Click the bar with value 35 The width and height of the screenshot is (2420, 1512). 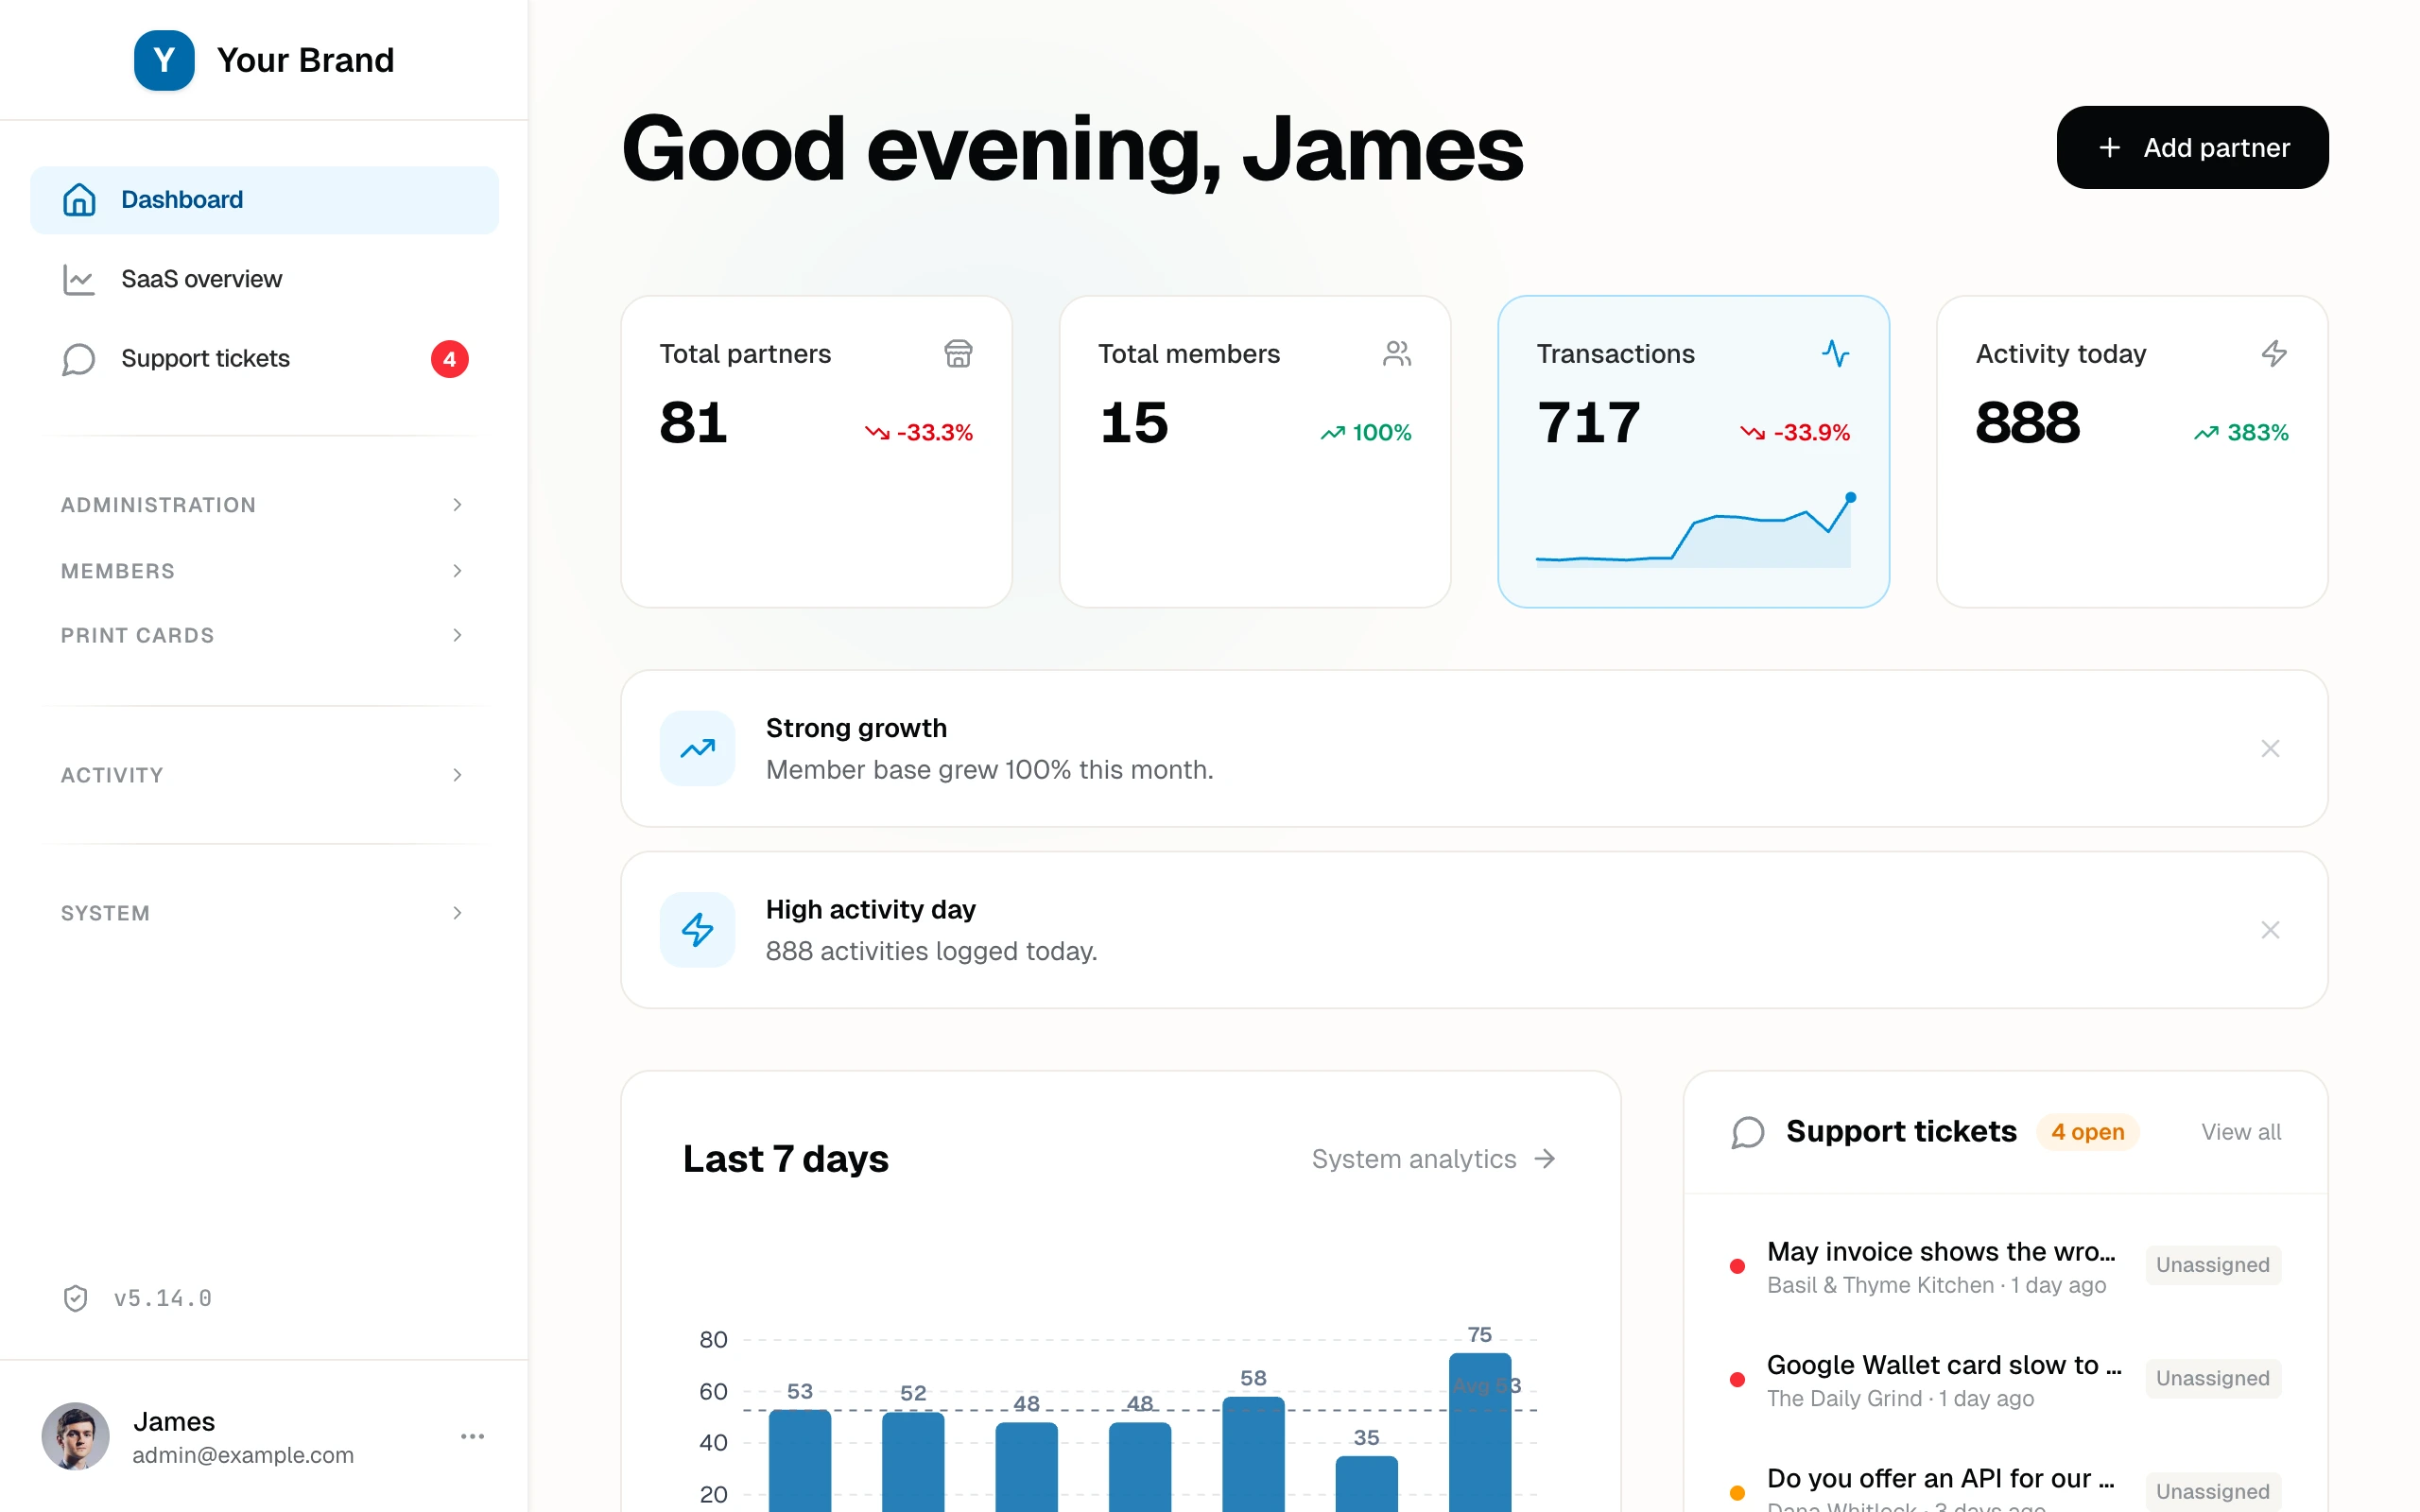pyautogui.click(x=1366, y=1484)
